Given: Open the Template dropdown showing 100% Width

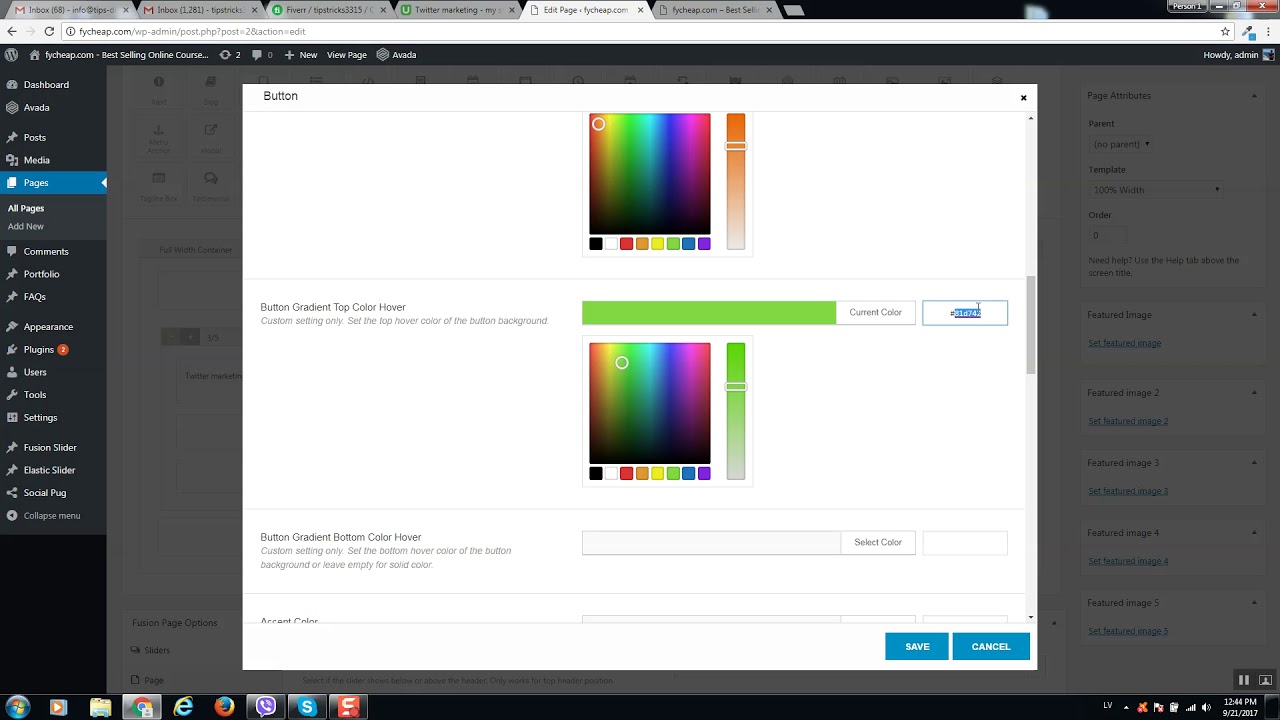Looking at the screenshot, I should 1156,190.
